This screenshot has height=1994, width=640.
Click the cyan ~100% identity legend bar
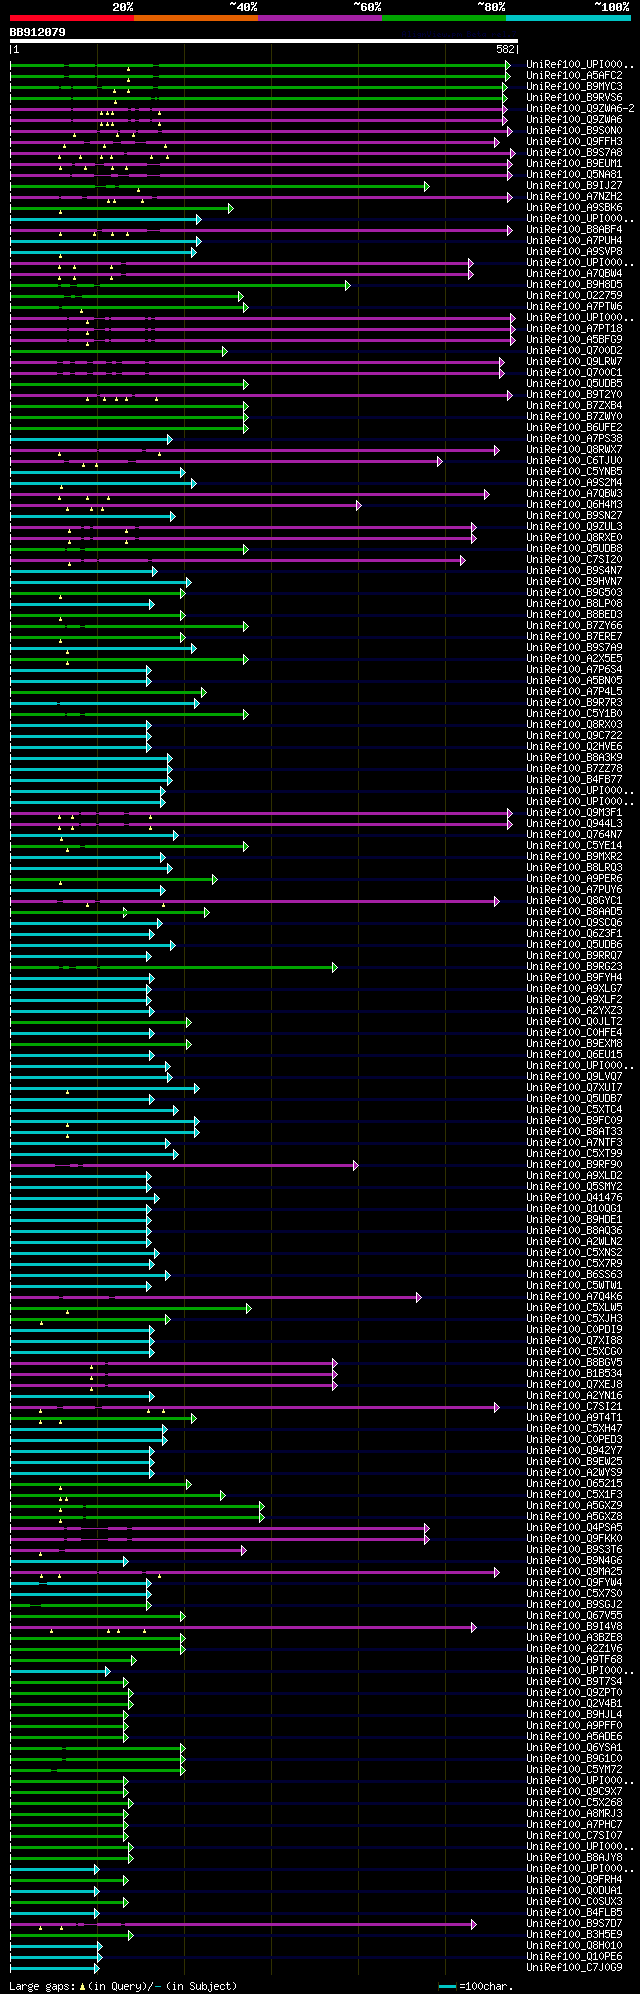coord(568,18)
